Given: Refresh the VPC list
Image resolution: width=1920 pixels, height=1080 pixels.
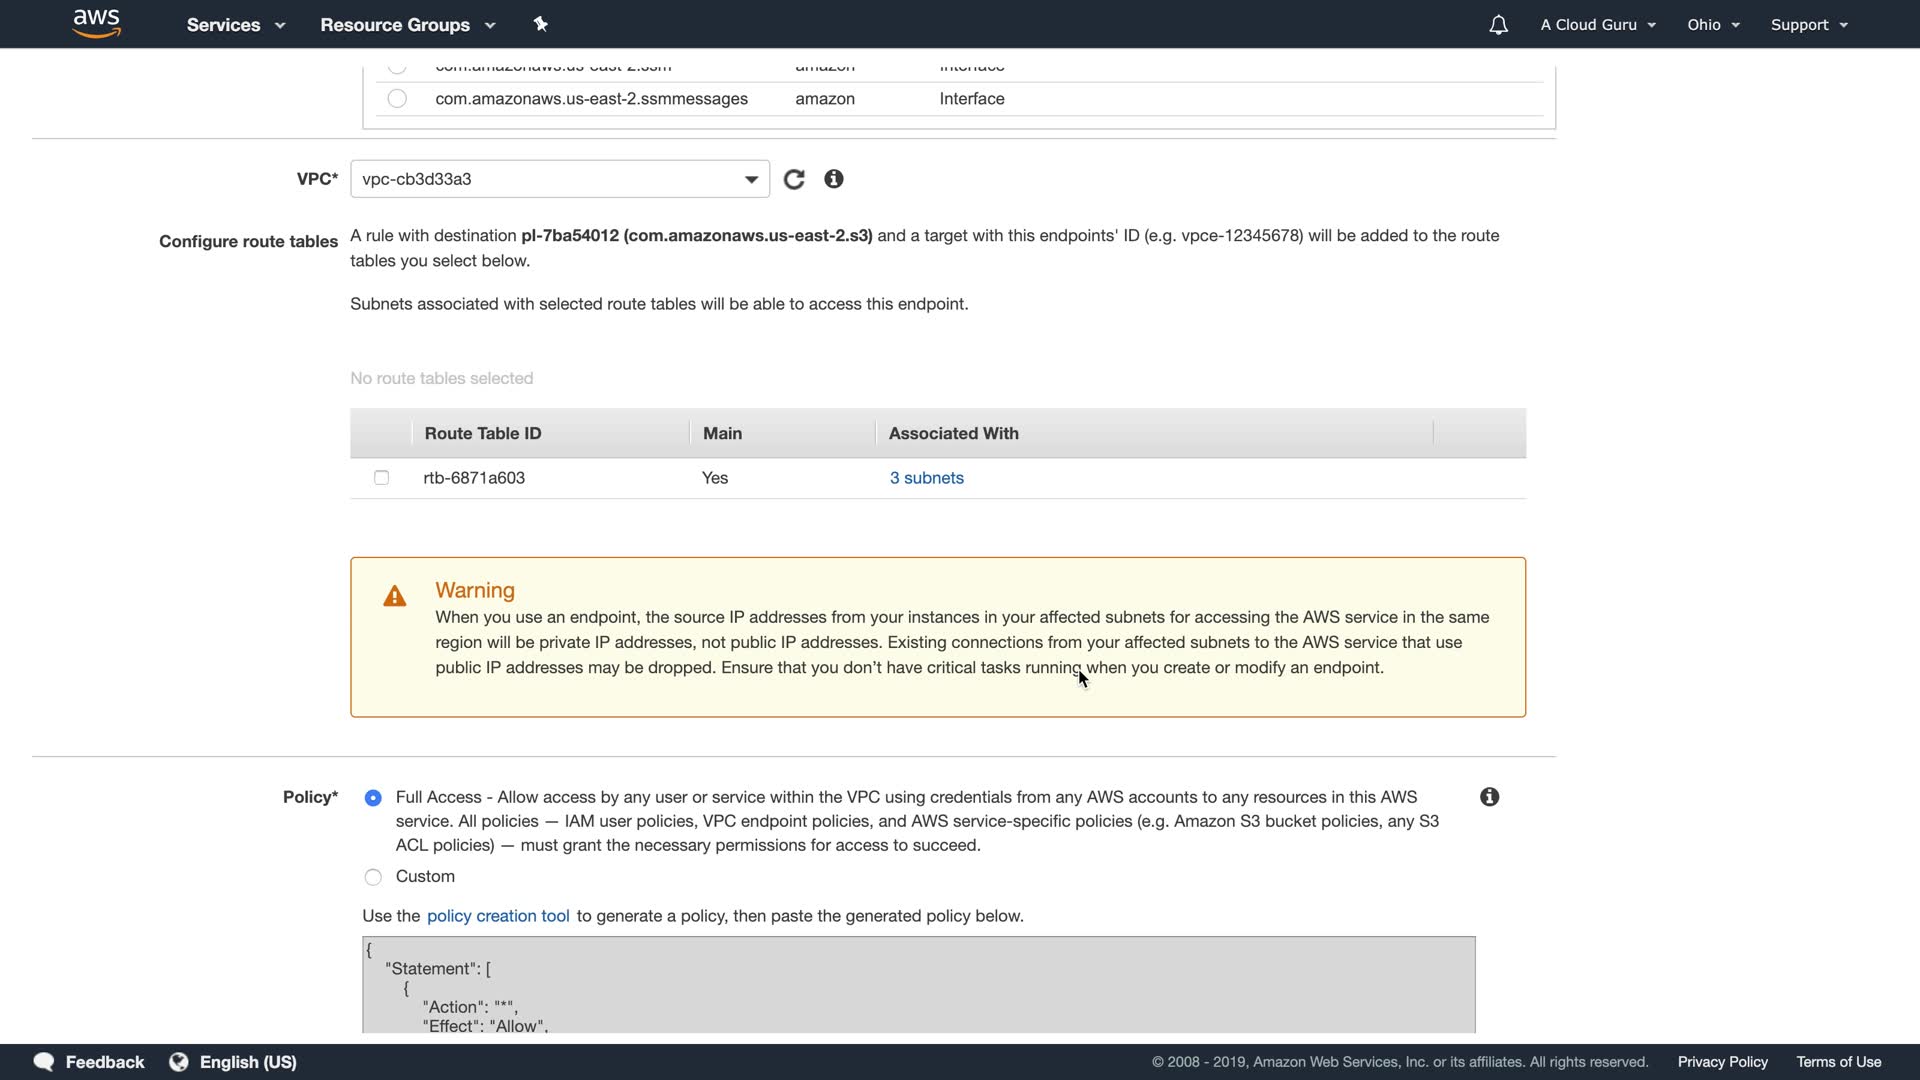Looking at the screenshot, I should tap(794, 179).
